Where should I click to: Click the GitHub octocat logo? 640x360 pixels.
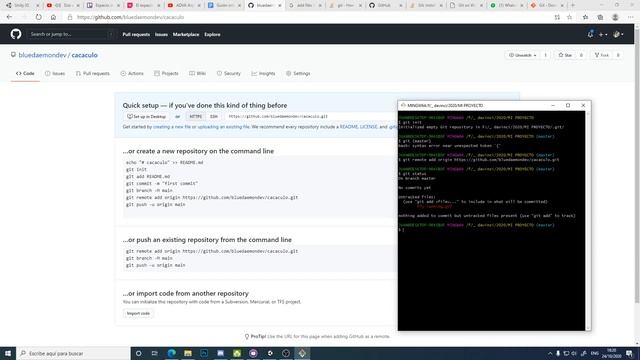coord(16,34)
